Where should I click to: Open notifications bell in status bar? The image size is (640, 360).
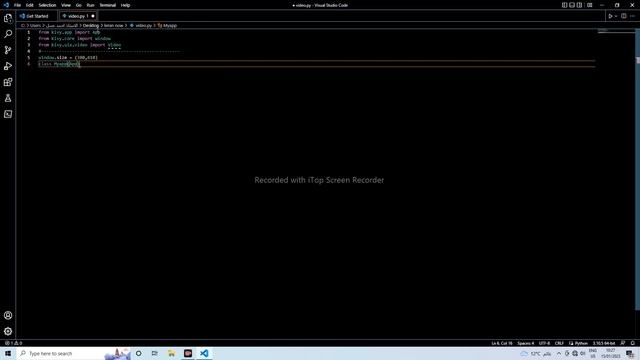[x=633, y=343]
